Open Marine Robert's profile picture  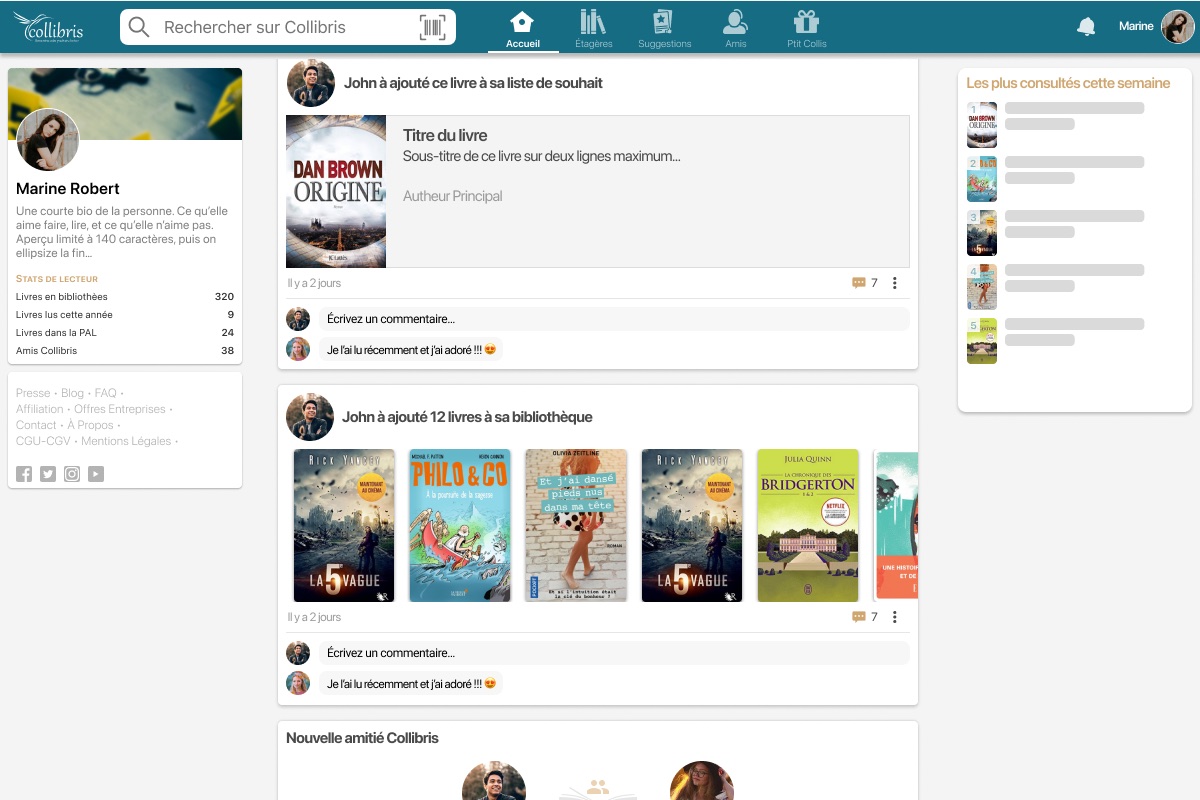48,140
